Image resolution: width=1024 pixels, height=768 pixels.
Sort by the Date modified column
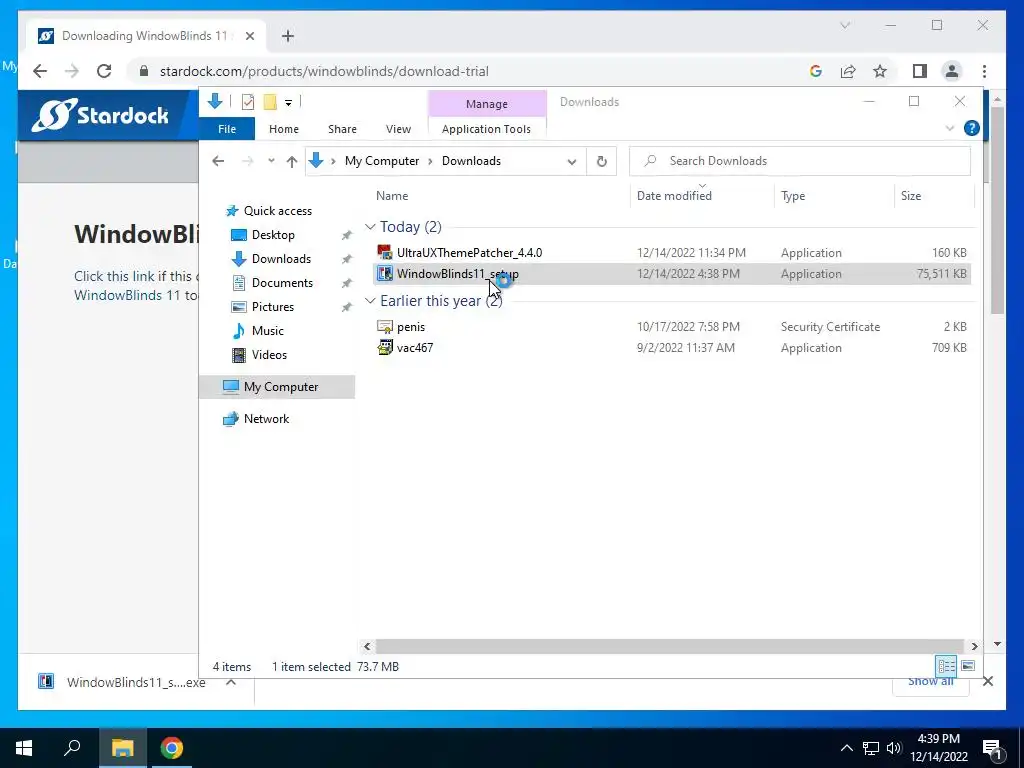point(674,195)
